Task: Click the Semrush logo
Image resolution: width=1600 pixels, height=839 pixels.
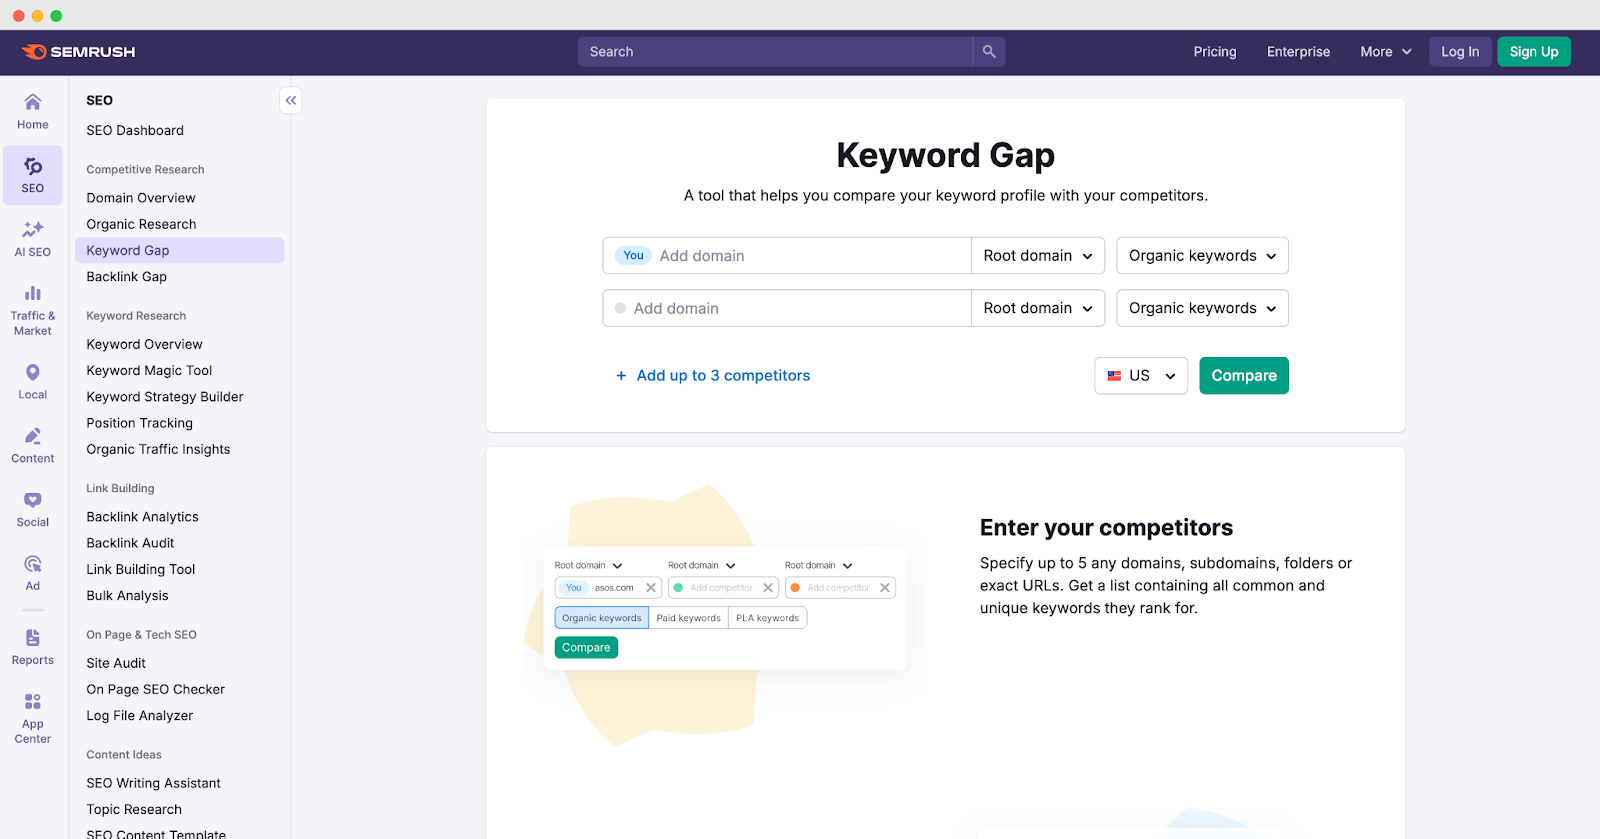Action: (x=79, y=52)
